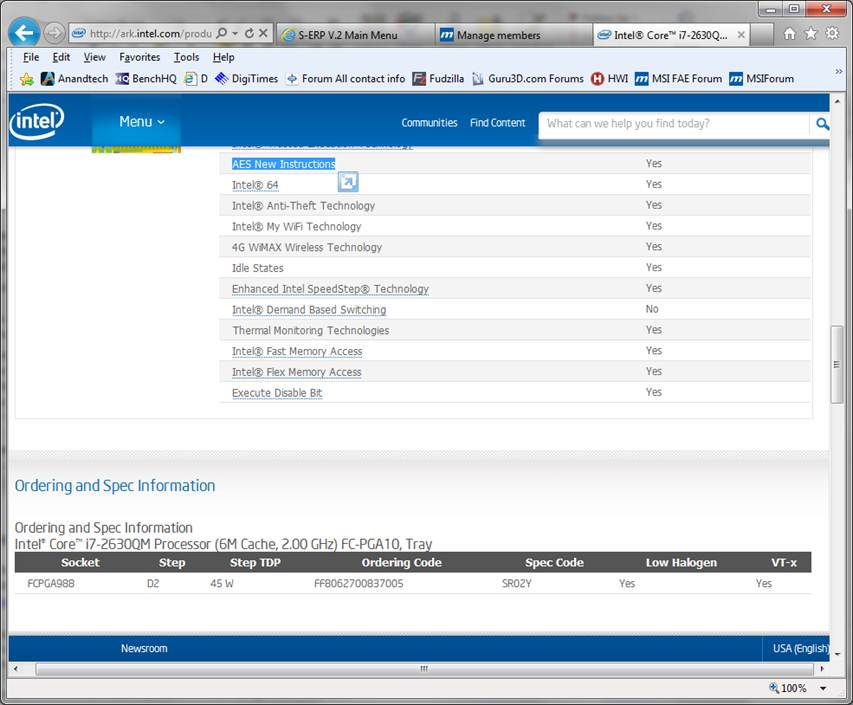This screenshot has width=853, height=705.
Task: Open the address bar search dropdown arrow
Action: tap(235, 33)
